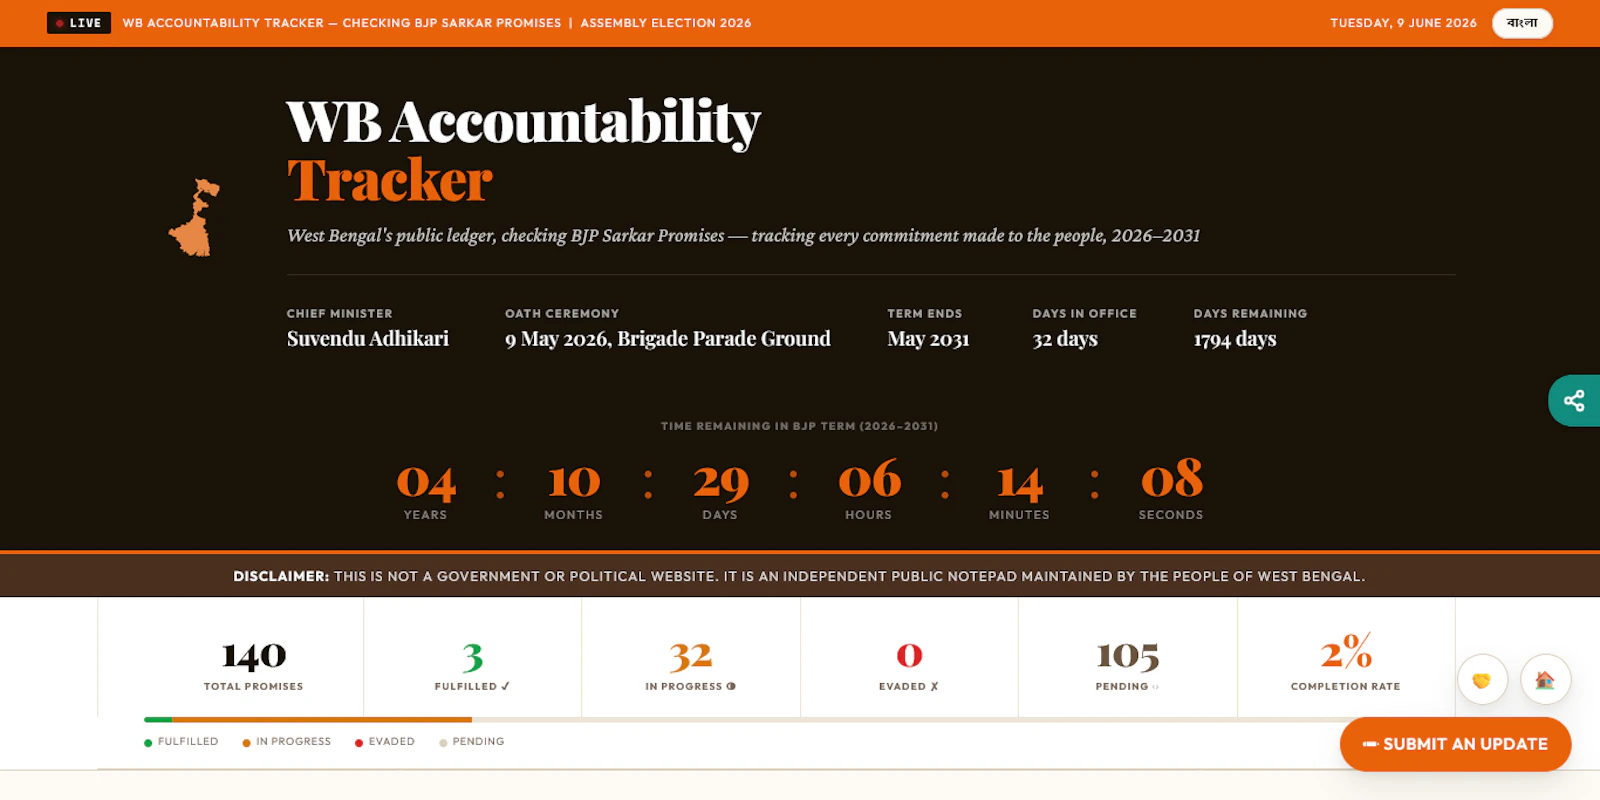1600x800 pixels.
Task: Click the Pending legend entry
Action: (x=472, y=742)
